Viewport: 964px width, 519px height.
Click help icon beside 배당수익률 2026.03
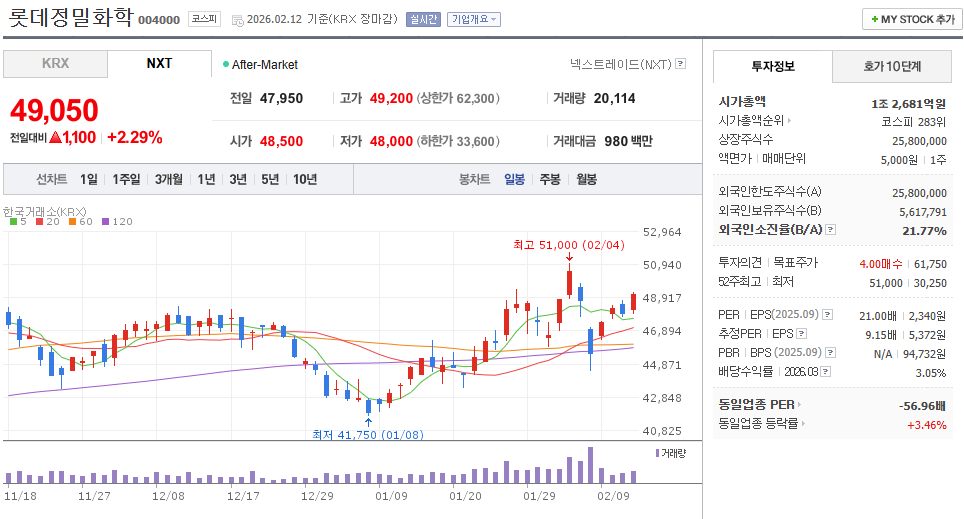pyautogui.click(x=826, y=371)
